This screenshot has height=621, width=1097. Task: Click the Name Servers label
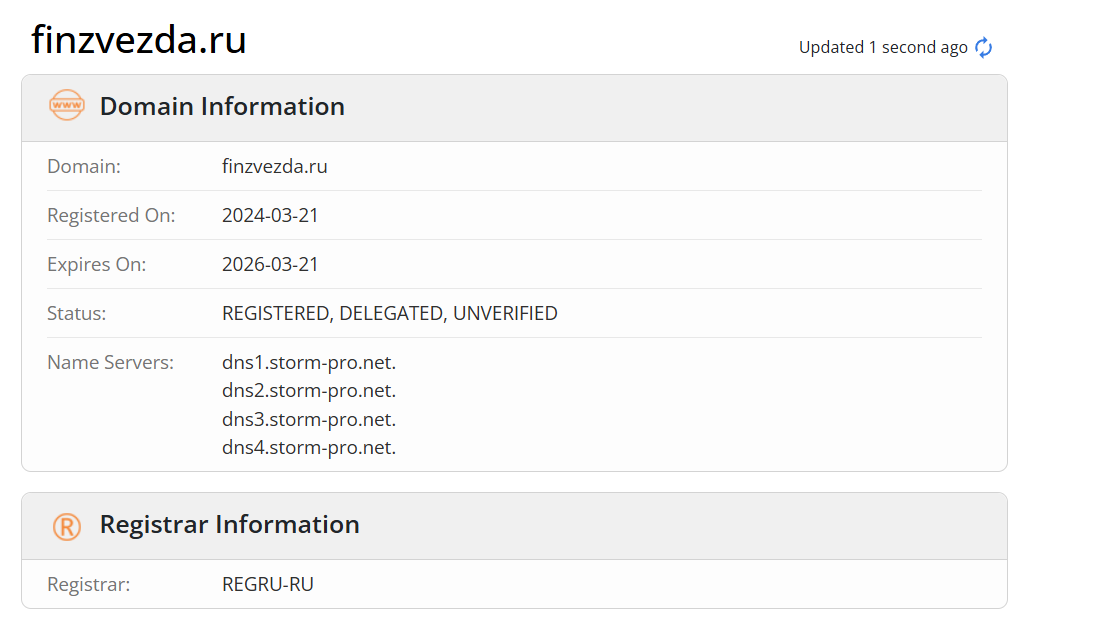111,362
